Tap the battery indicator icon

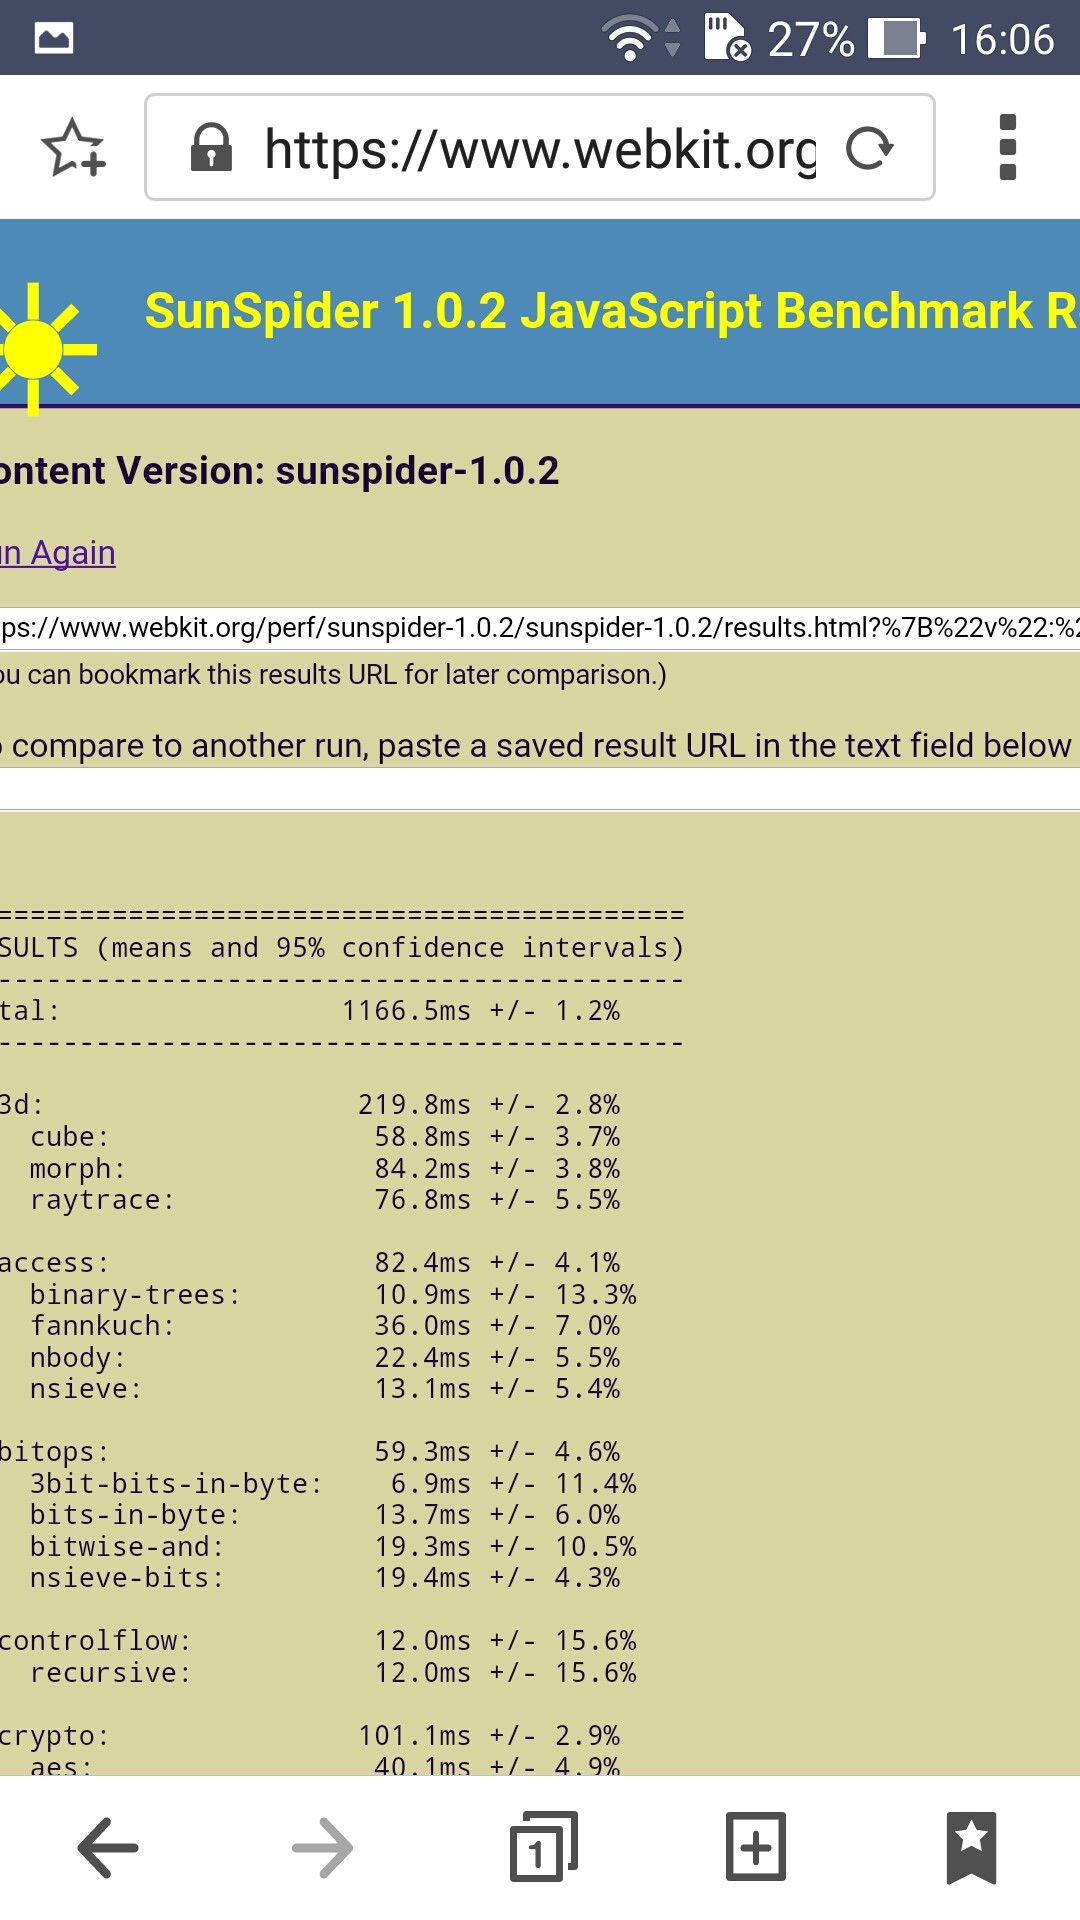pos(895,39)
